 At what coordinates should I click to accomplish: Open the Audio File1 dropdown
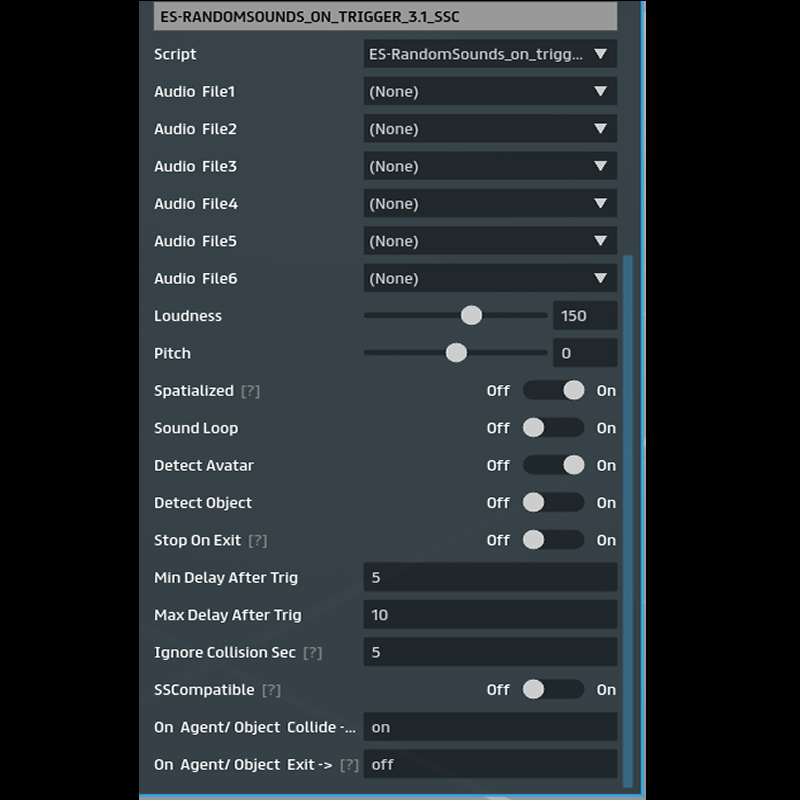point(490,91)
